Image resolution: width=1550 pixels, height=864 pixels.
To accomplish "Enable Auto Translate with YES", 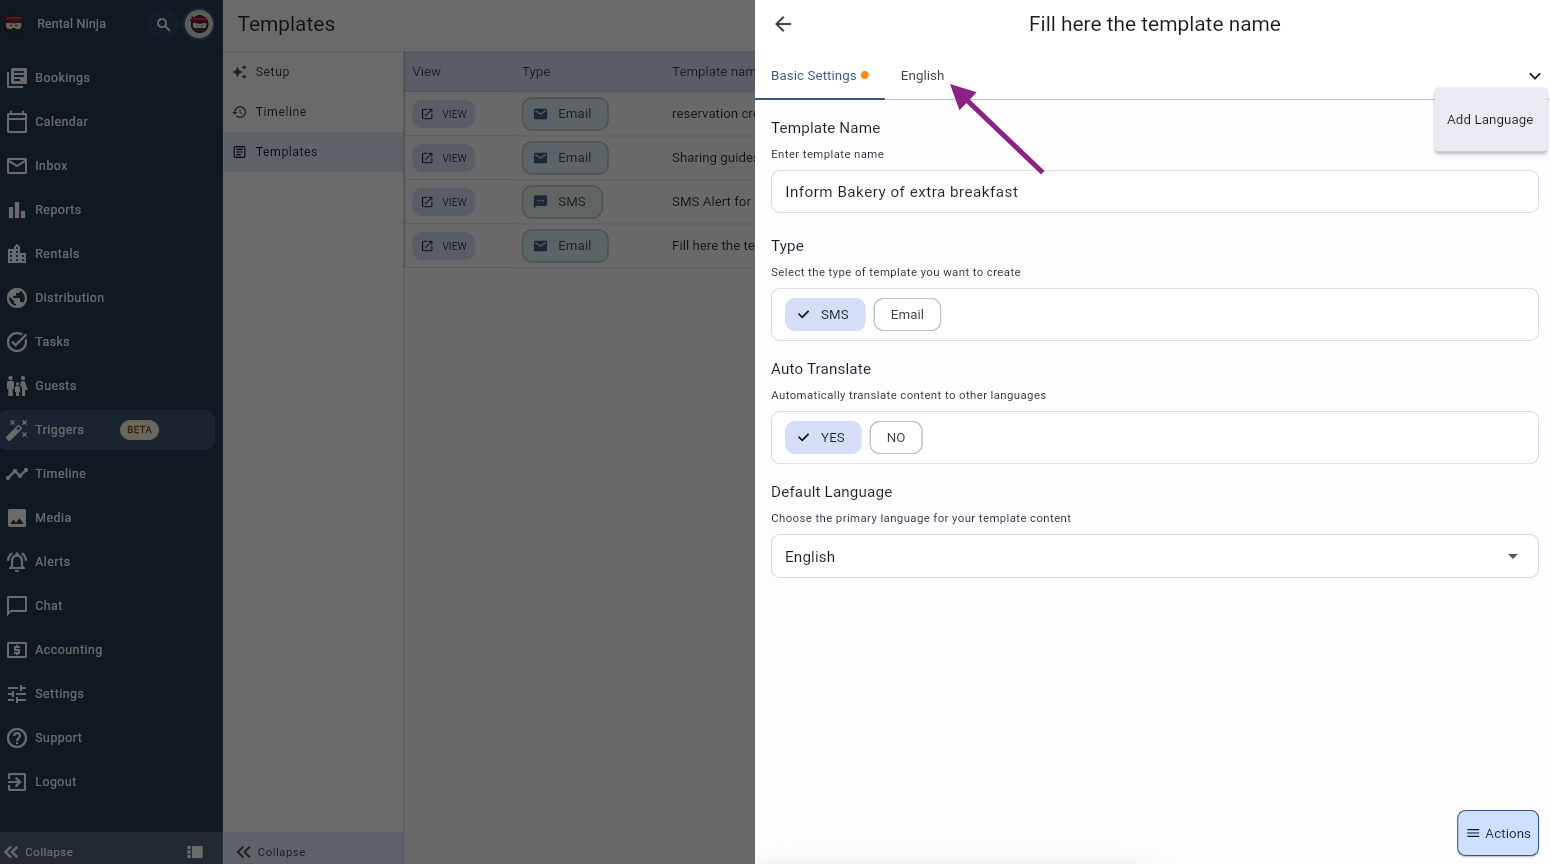I will pos(822,438).
